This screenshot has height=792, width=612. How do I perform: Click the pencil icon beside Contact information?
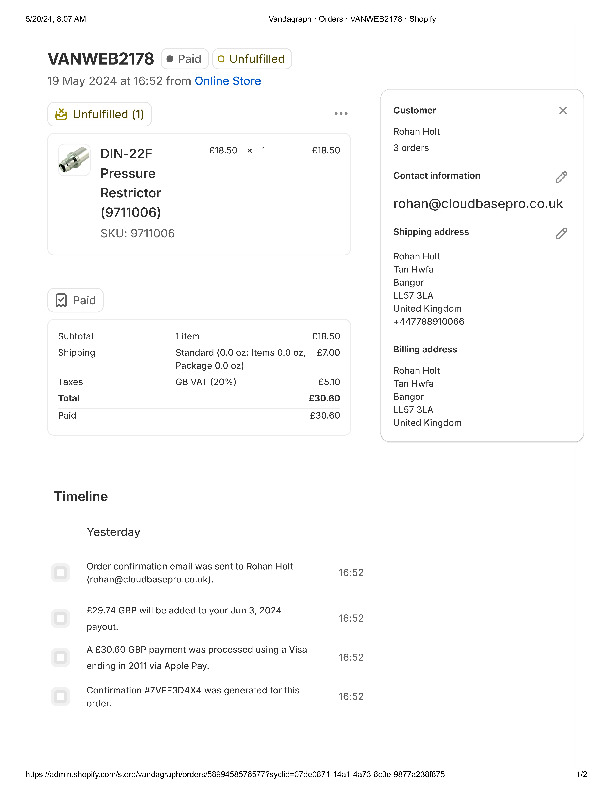[561, 177]
